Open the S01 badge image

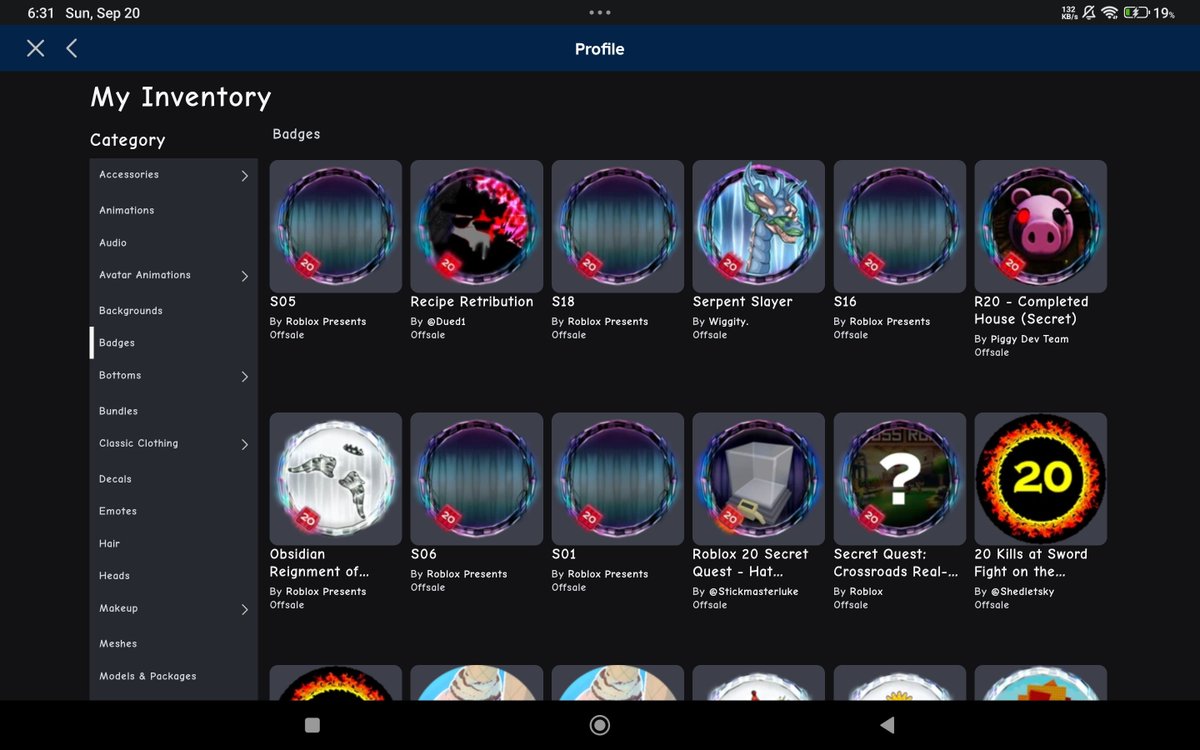[618, 479]
